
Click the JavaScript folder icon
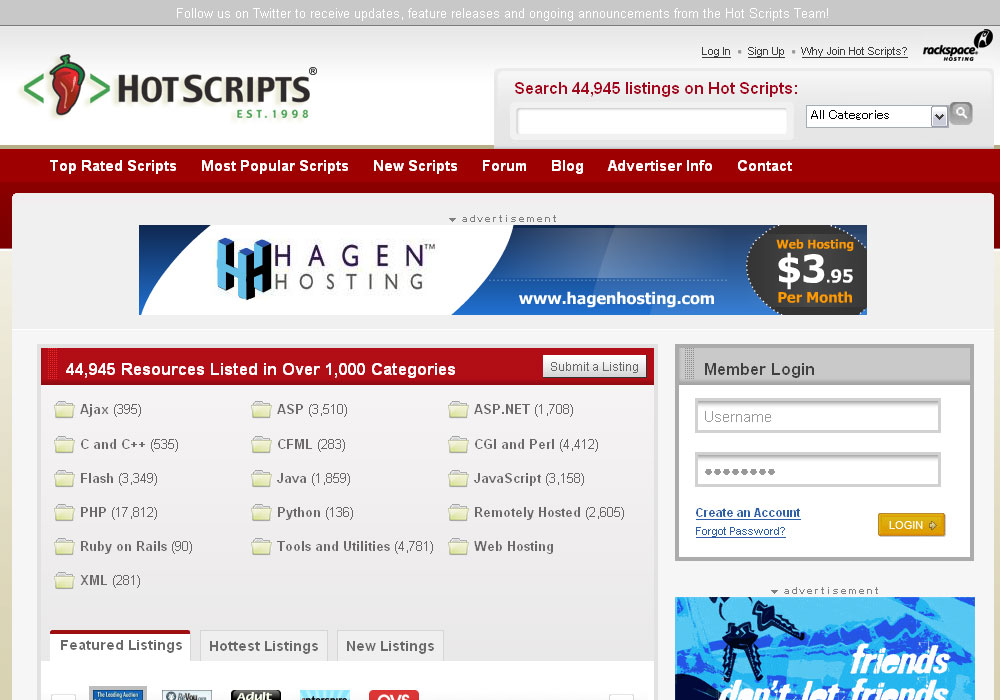point(458,479)
